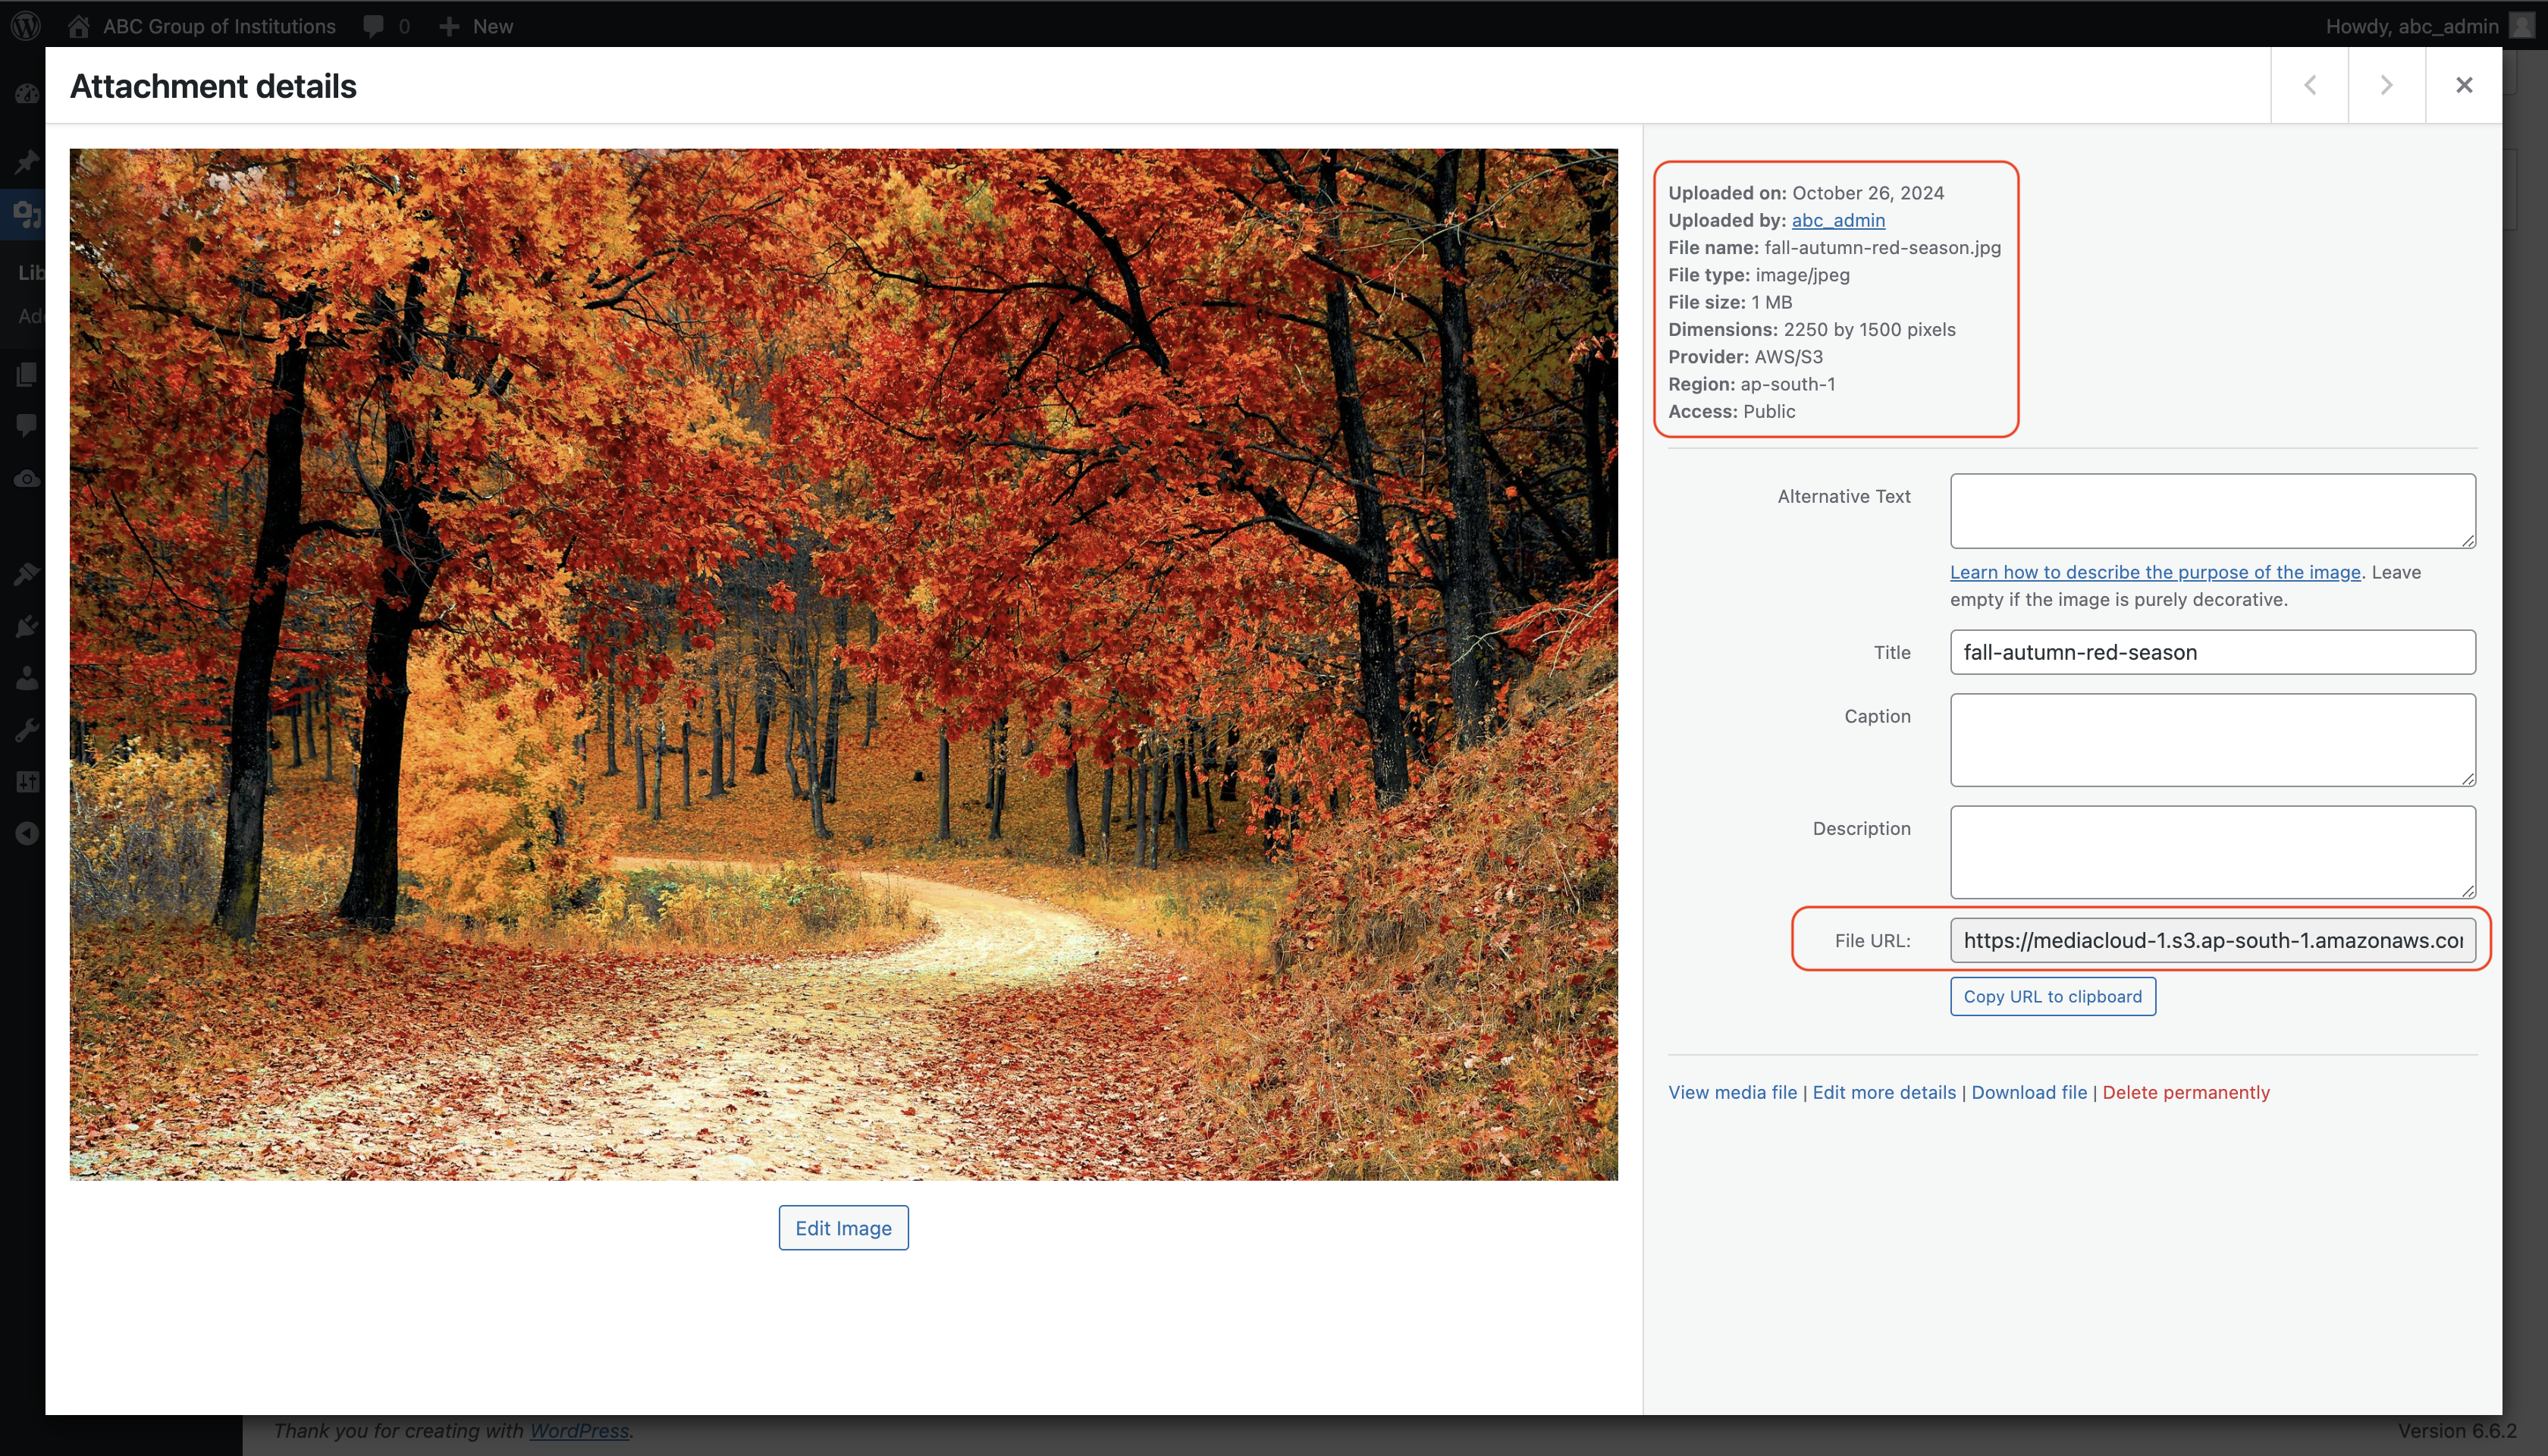2548x1456 pixels.
Task: Click the Edit Image button
Action: click(x=843, y=1228)
